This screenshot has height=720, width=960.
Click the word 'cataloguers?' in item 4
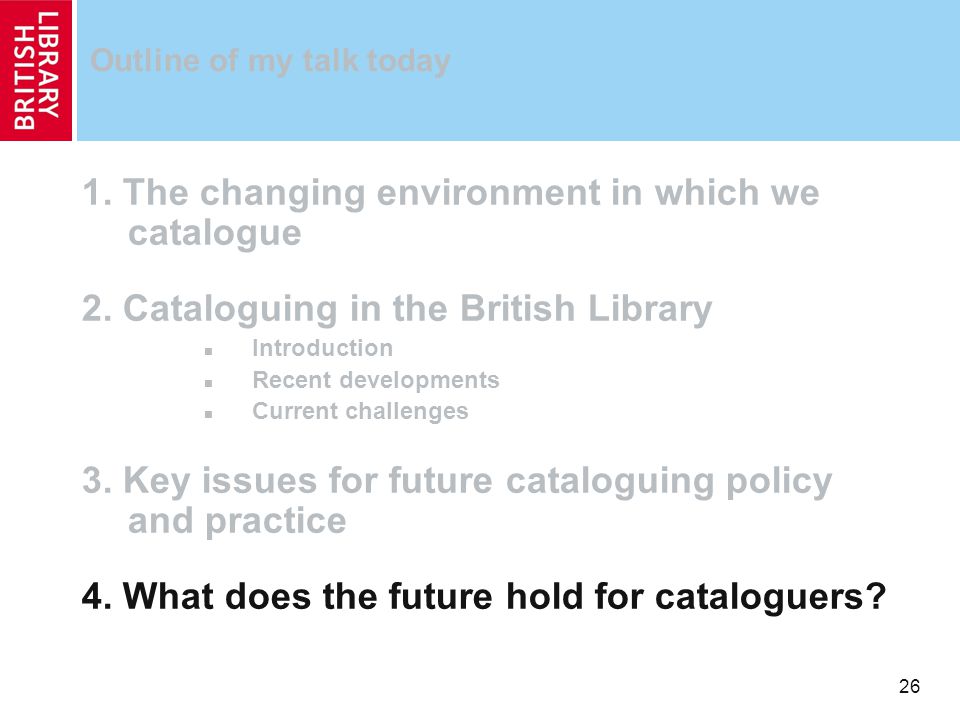(x=770, y=598)
